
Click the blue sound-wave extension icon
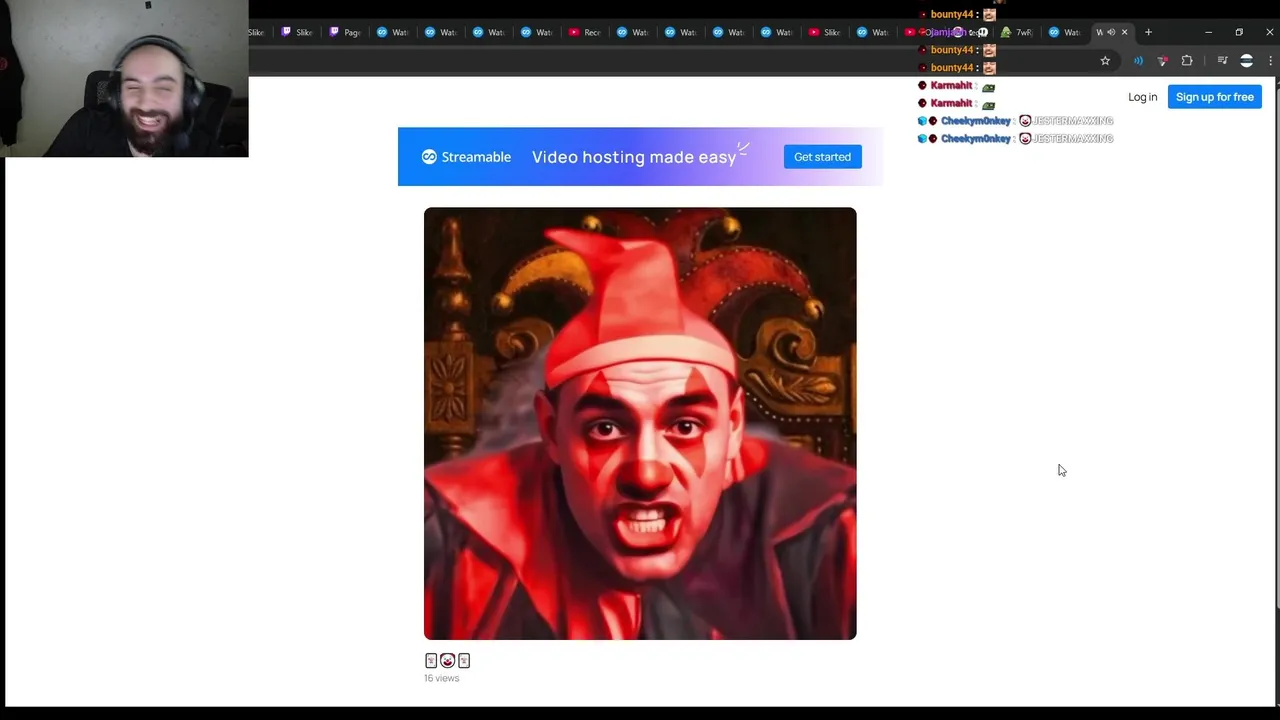point(1138,61)
